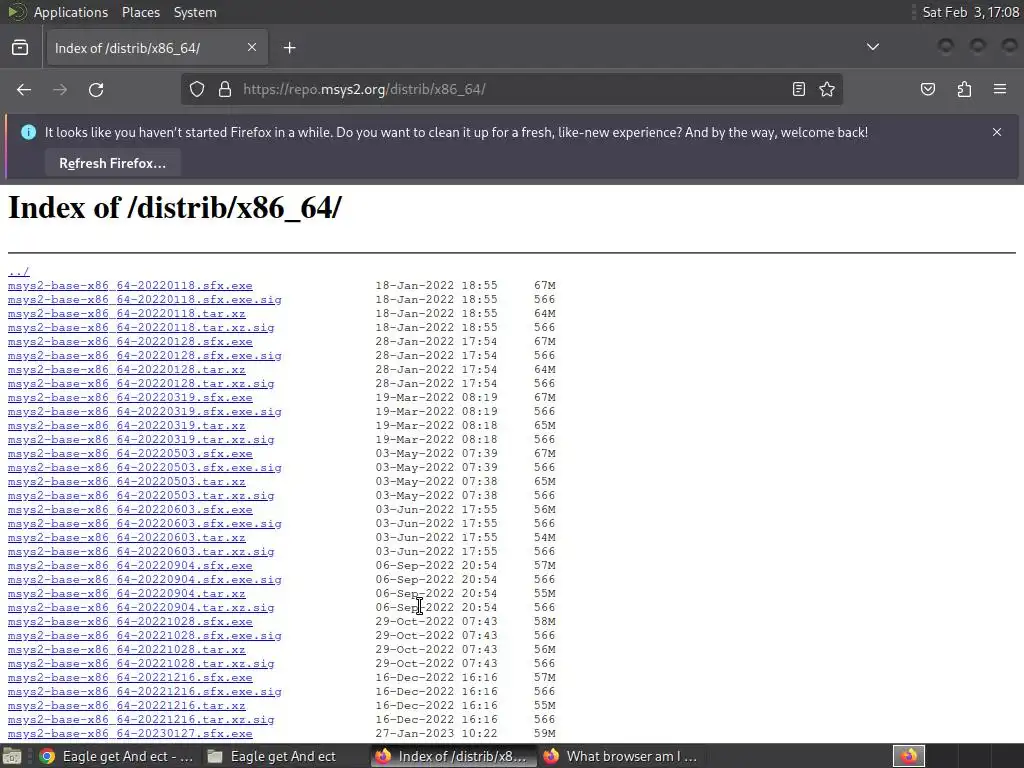Open msys2-base-x86_64-20221028.tar.xz.sig link
Viewport: 1024px width, 768px height.
click(x=141, y=664)
